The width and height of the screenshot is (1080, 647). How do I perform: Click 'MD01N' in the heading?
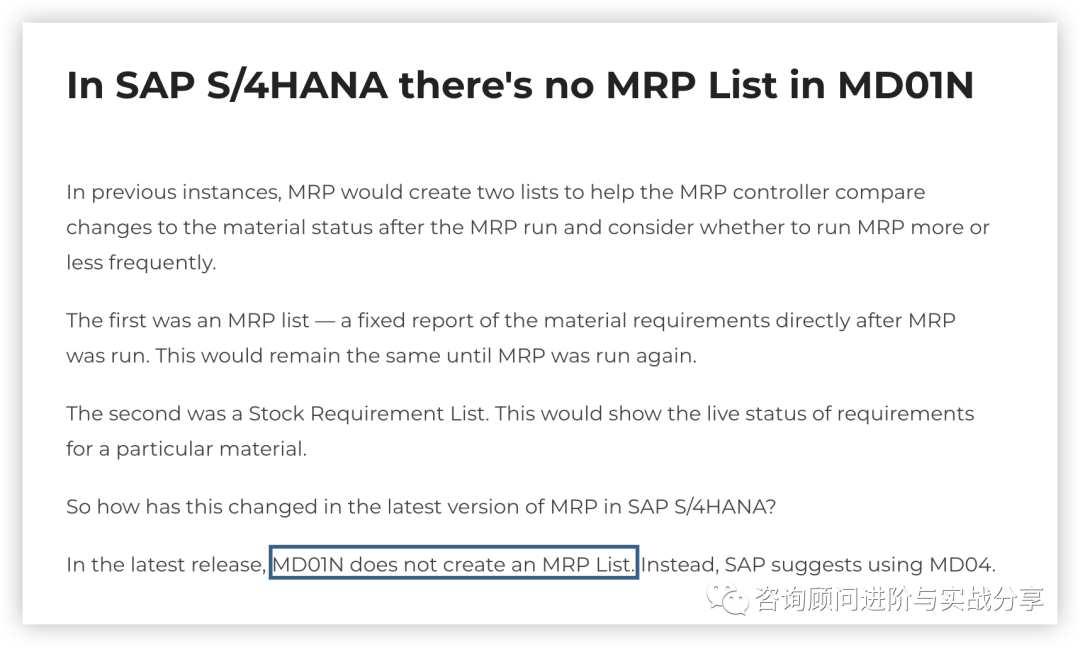906,85
